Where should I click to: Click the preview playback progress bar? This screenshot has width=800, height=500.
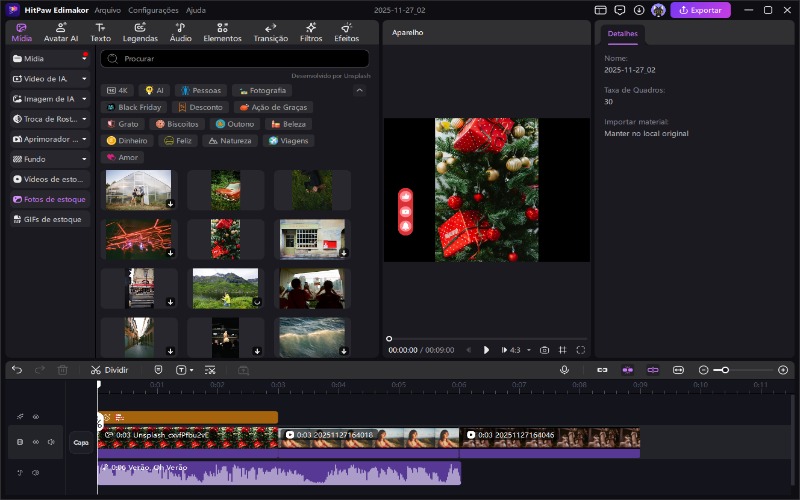pyautogui.click(x=487, y=338)
